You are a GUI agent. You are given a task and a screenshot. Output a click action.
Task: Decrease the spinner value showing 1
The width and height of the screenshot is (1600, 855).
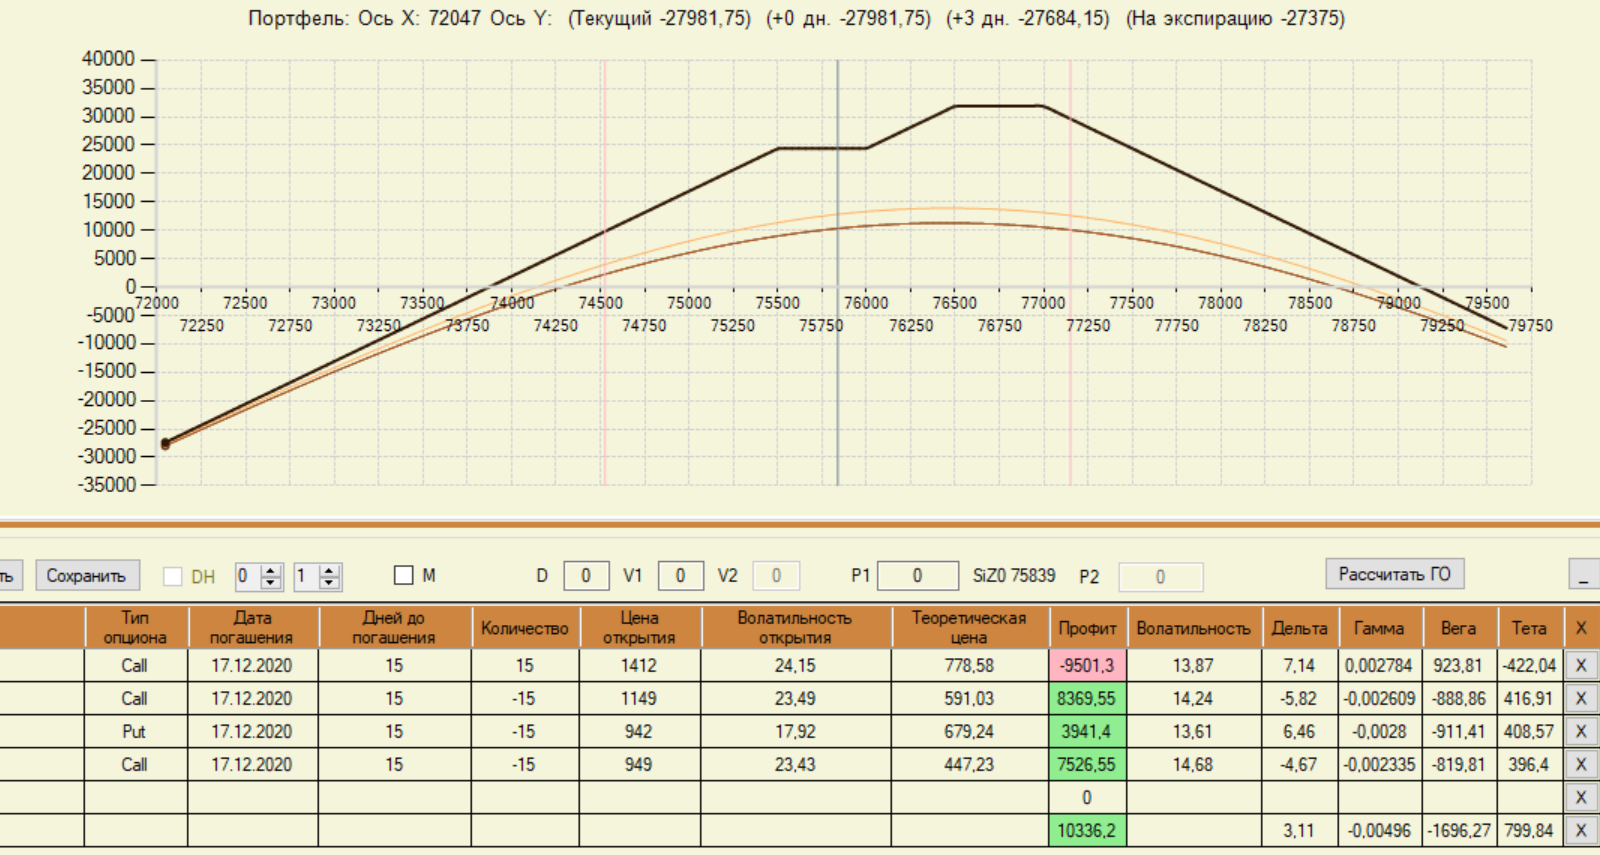330,582
